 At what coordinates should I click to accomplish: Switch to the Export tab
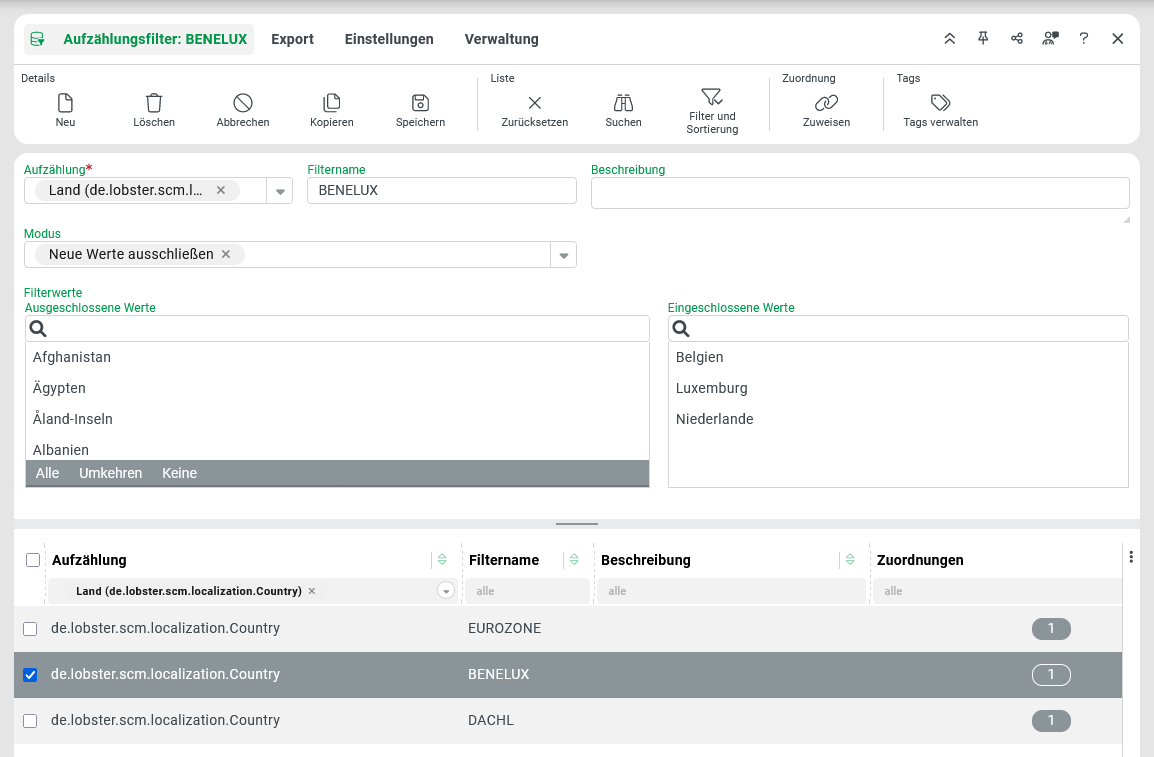click(292, 39)
